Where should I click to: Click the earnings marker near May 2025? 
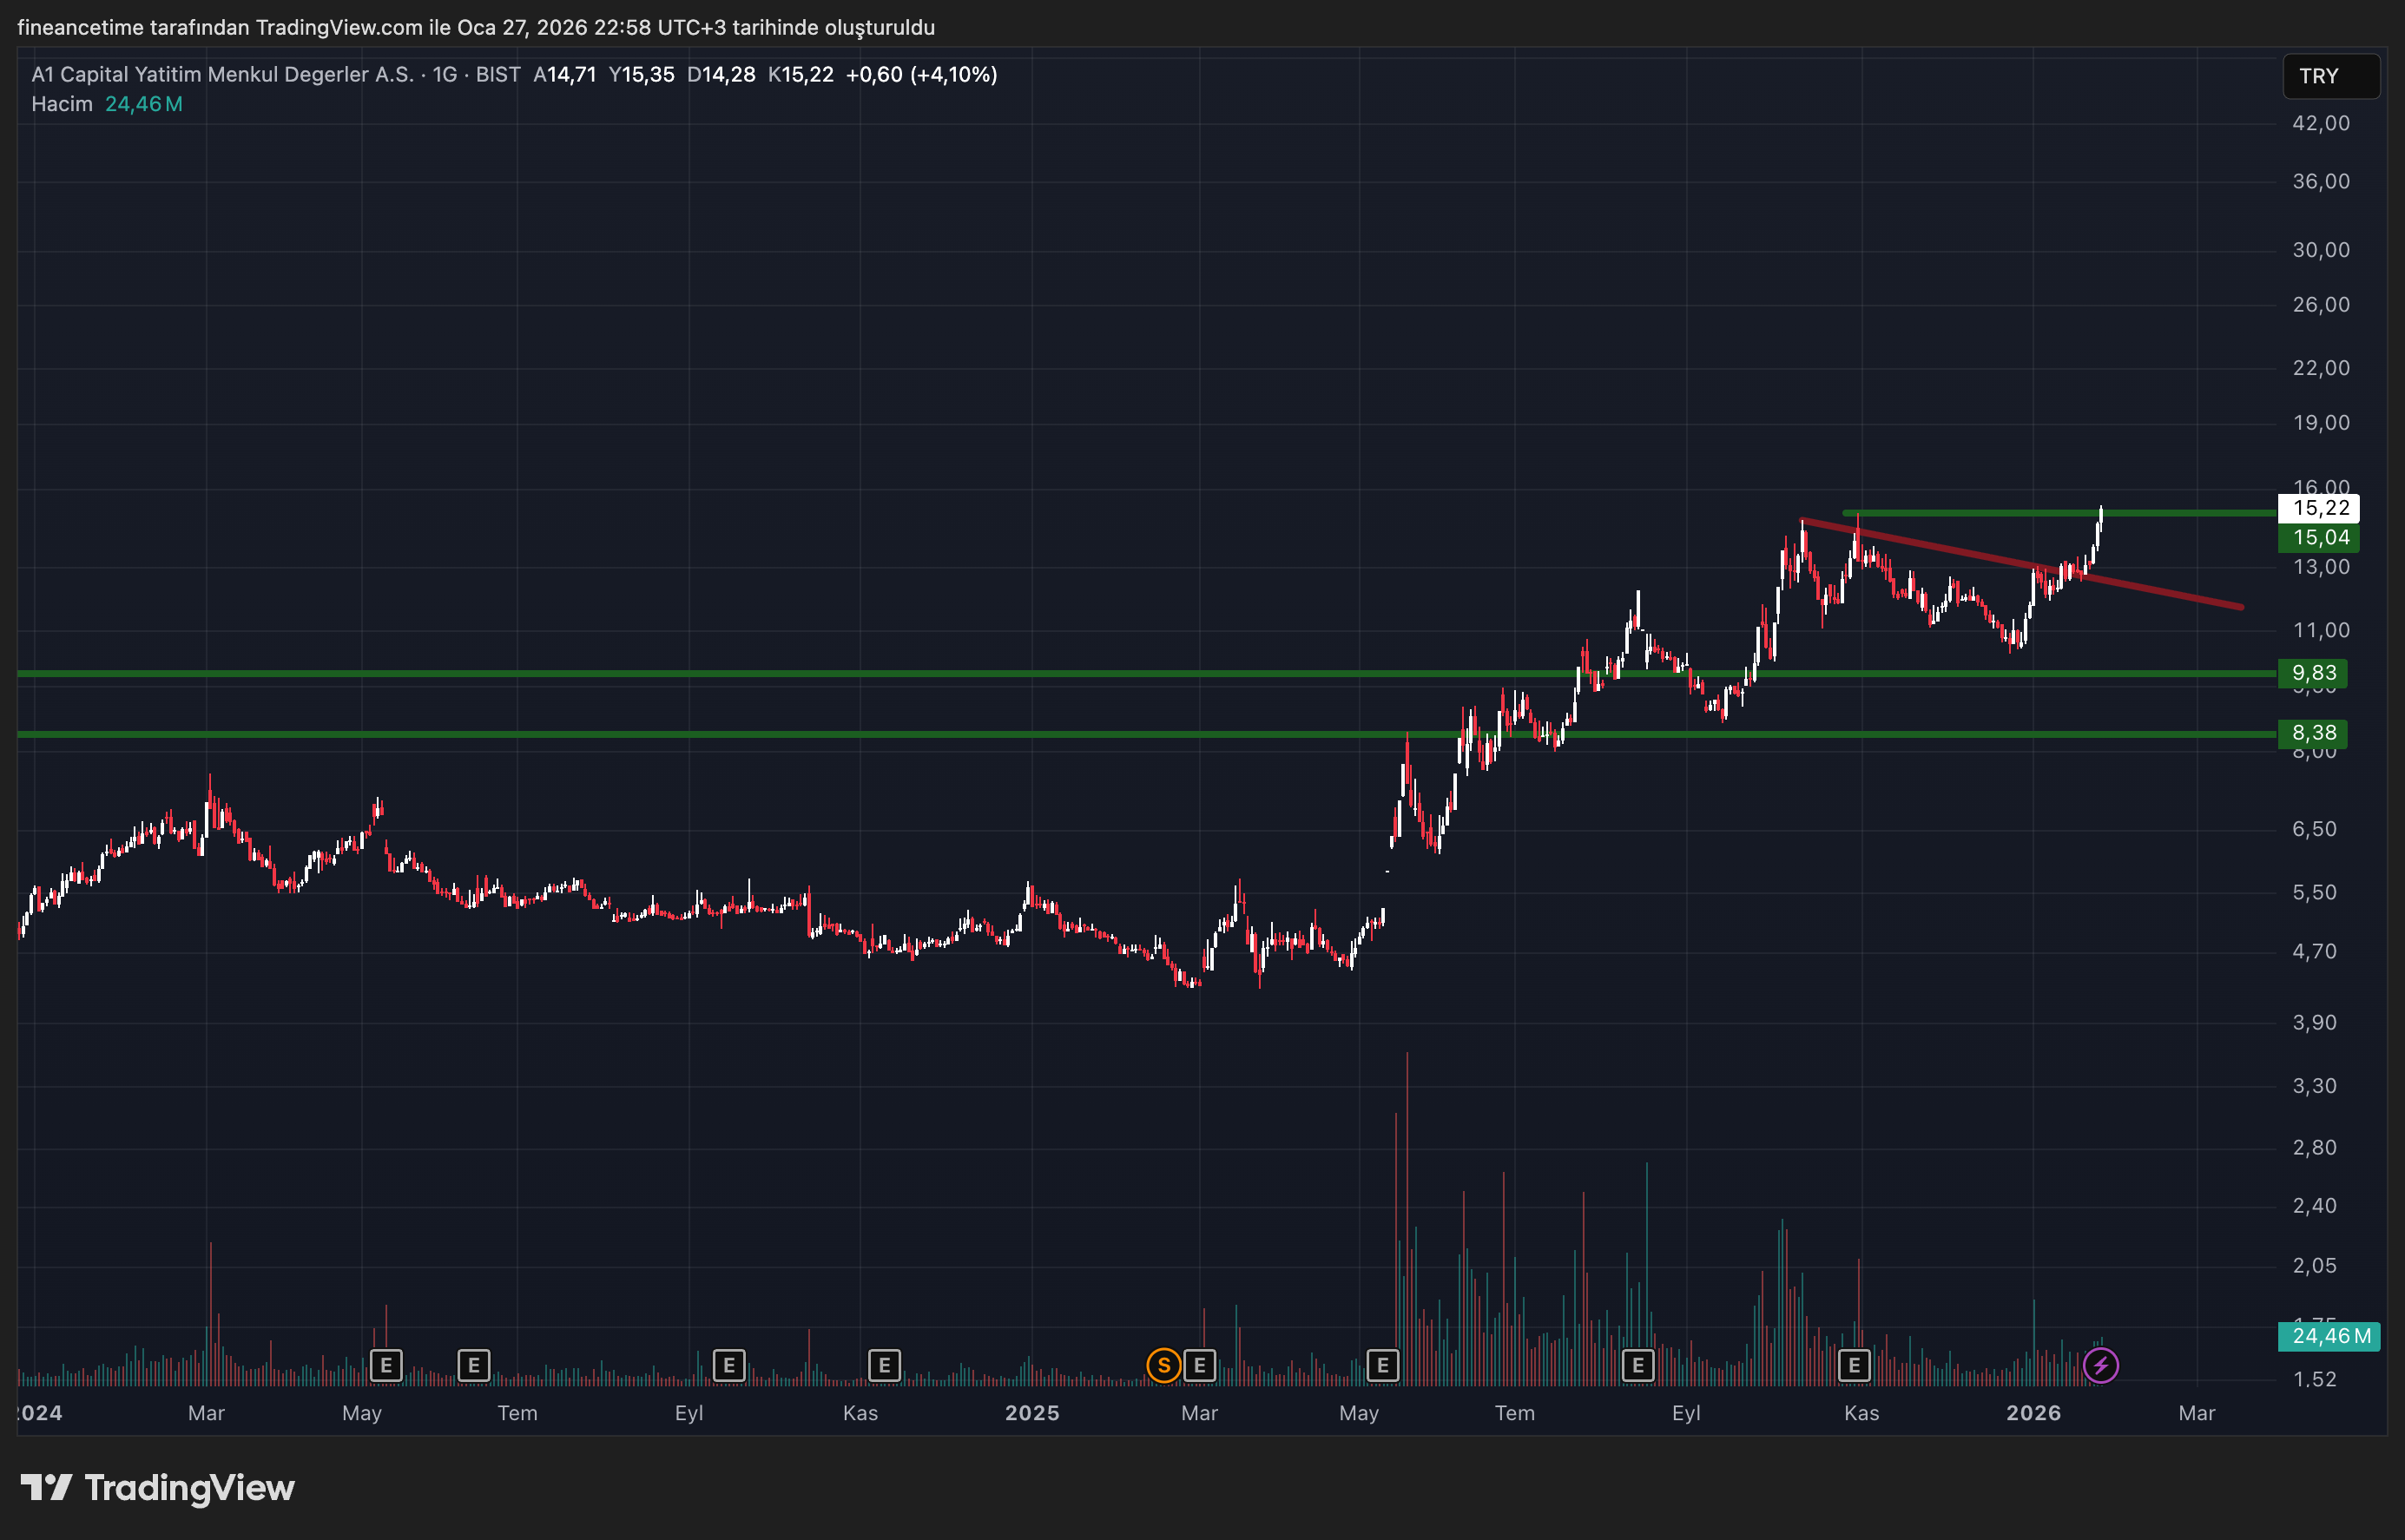pyautogui.click(x=1383, y=1364)
